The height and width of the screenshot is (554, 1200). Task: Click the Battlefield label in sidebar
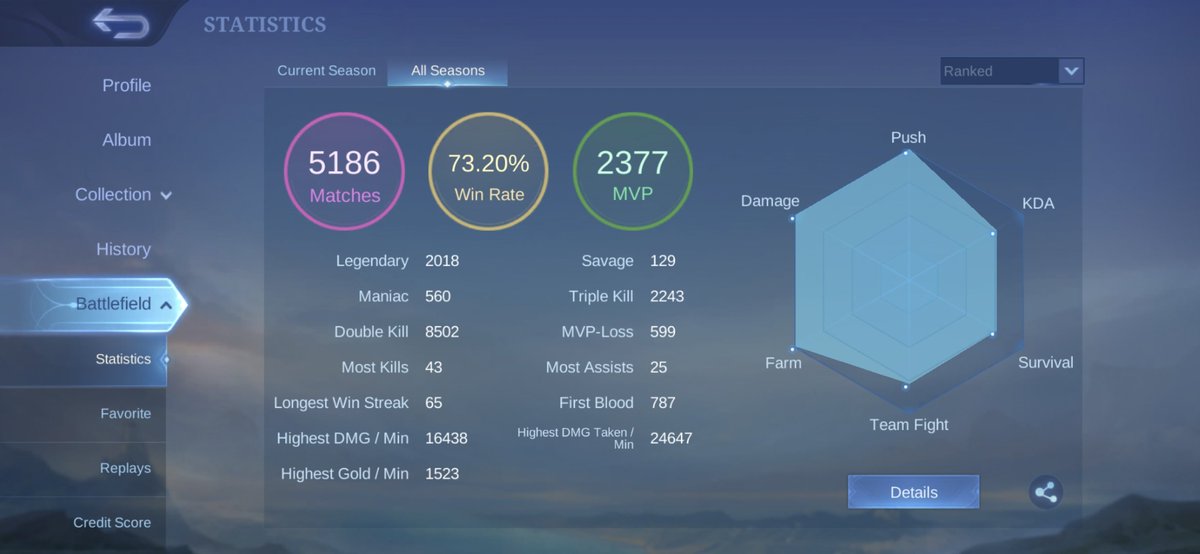pos(113,304)
